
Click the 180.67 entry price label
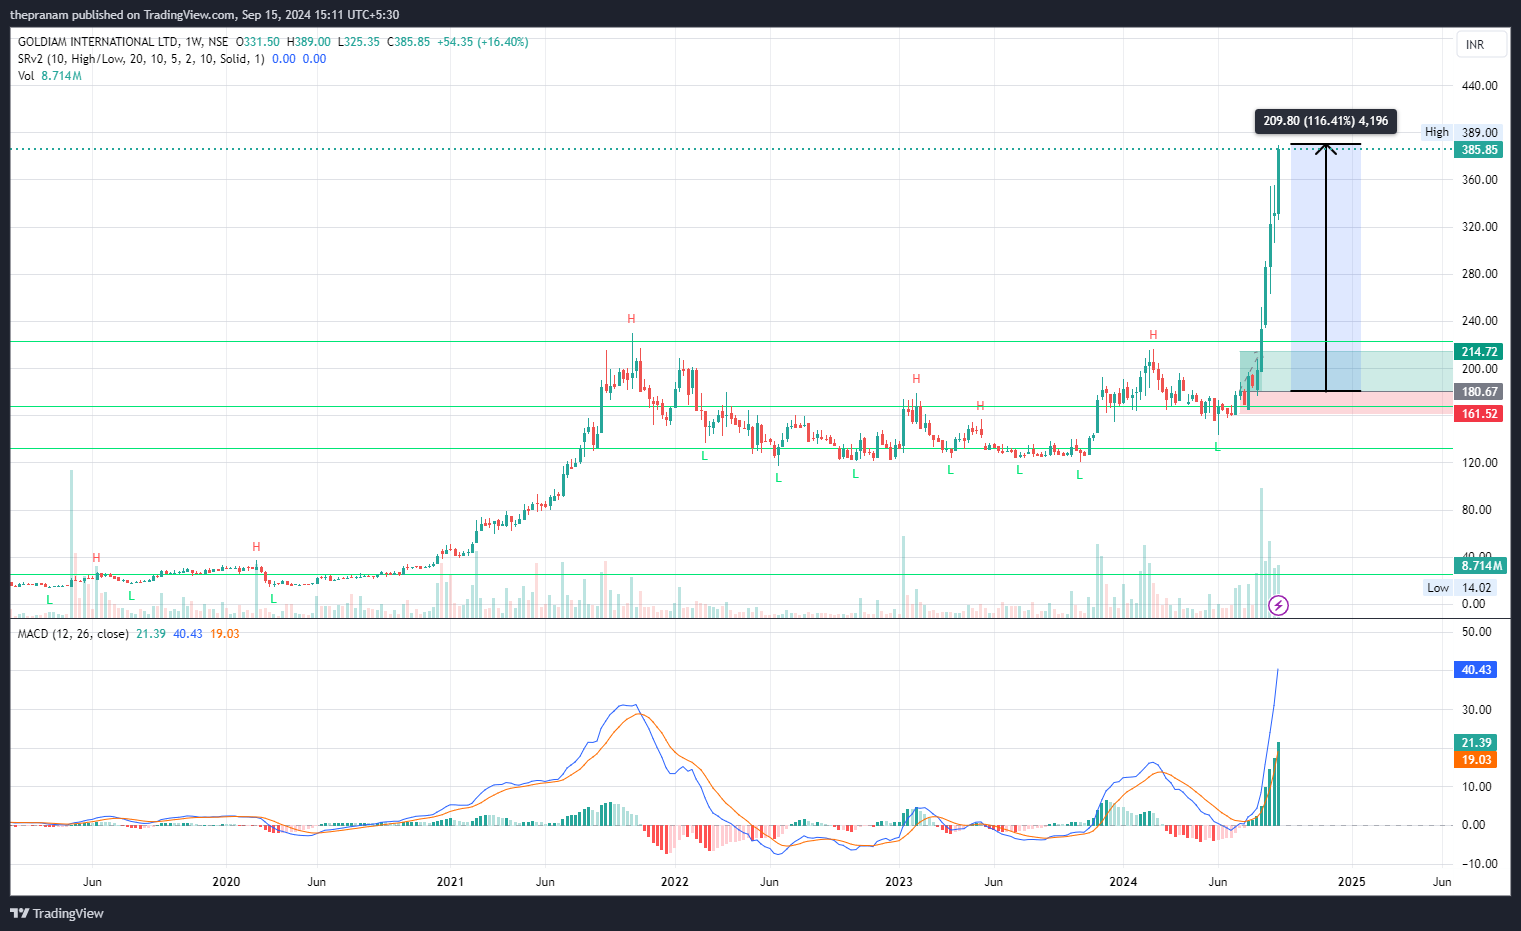point(1479,392)
